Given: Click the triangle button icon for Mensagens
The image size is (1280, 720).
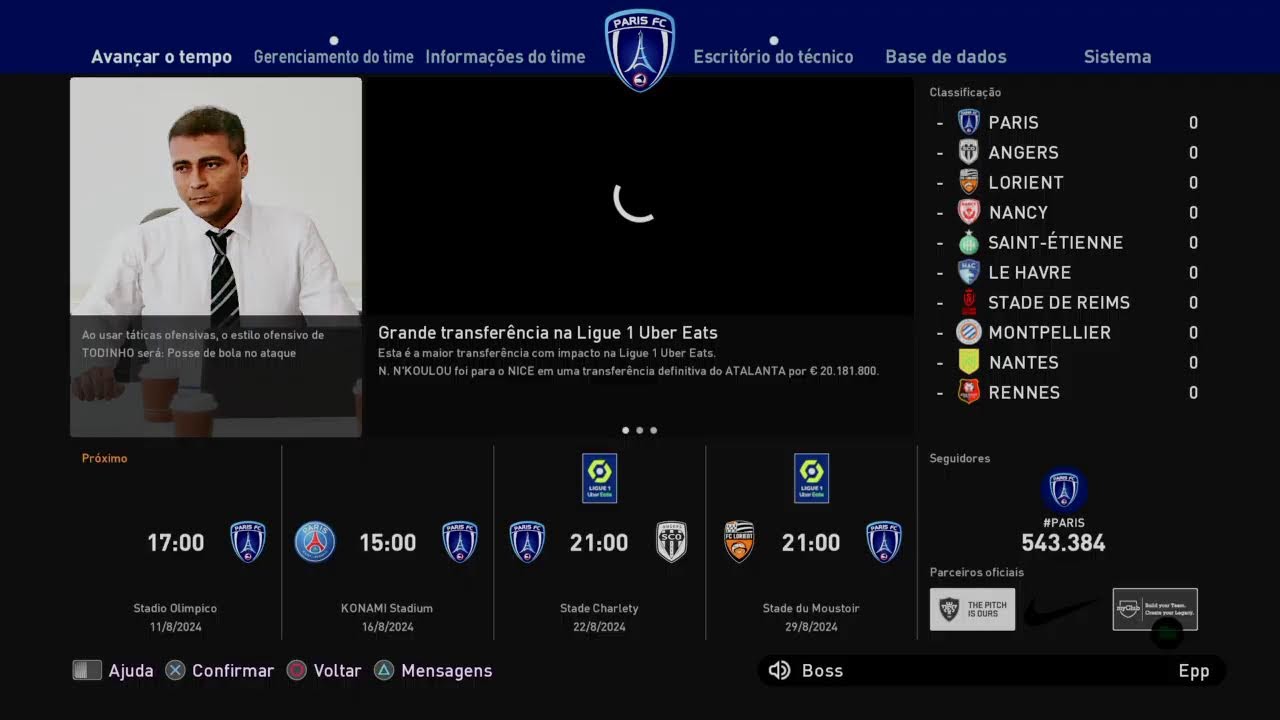Looking at the screenshot, I should (x=384, y=670).
